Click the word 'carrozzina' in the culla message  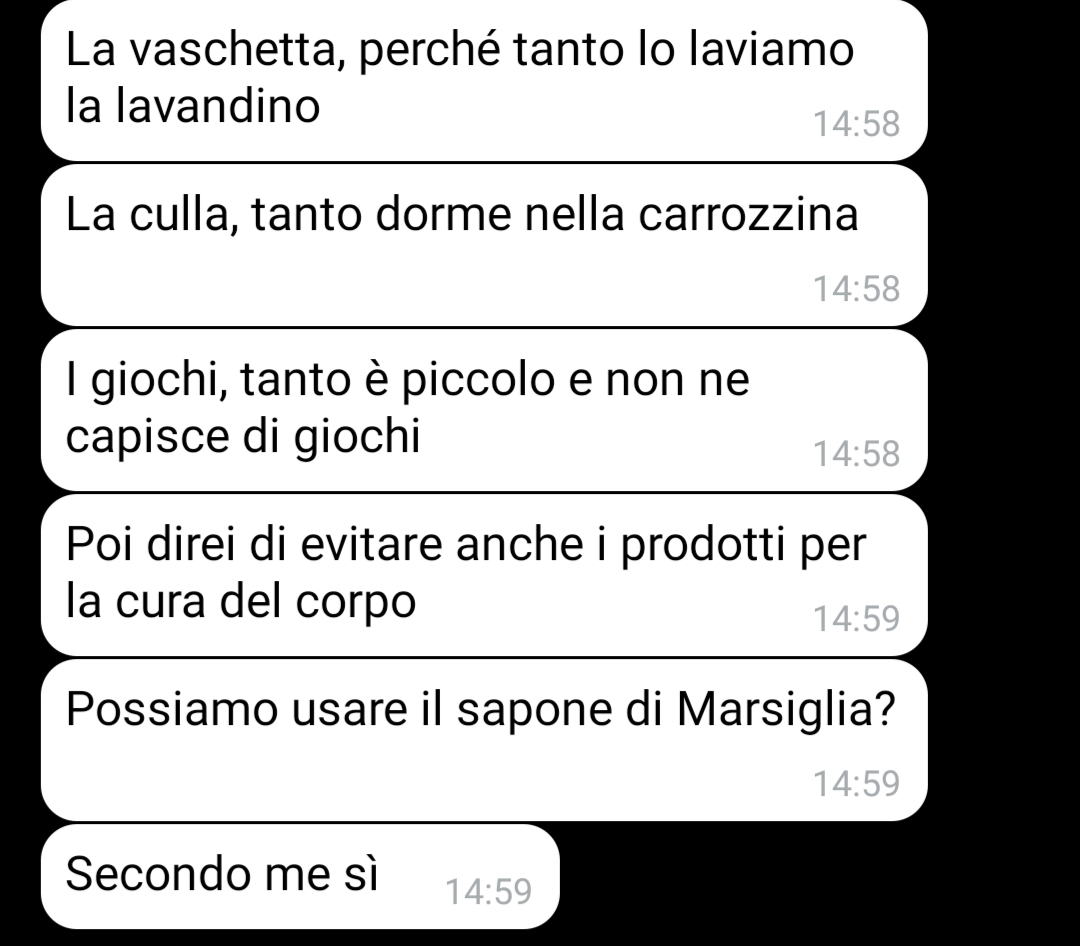pyautogui.click(x=748, y=214)
